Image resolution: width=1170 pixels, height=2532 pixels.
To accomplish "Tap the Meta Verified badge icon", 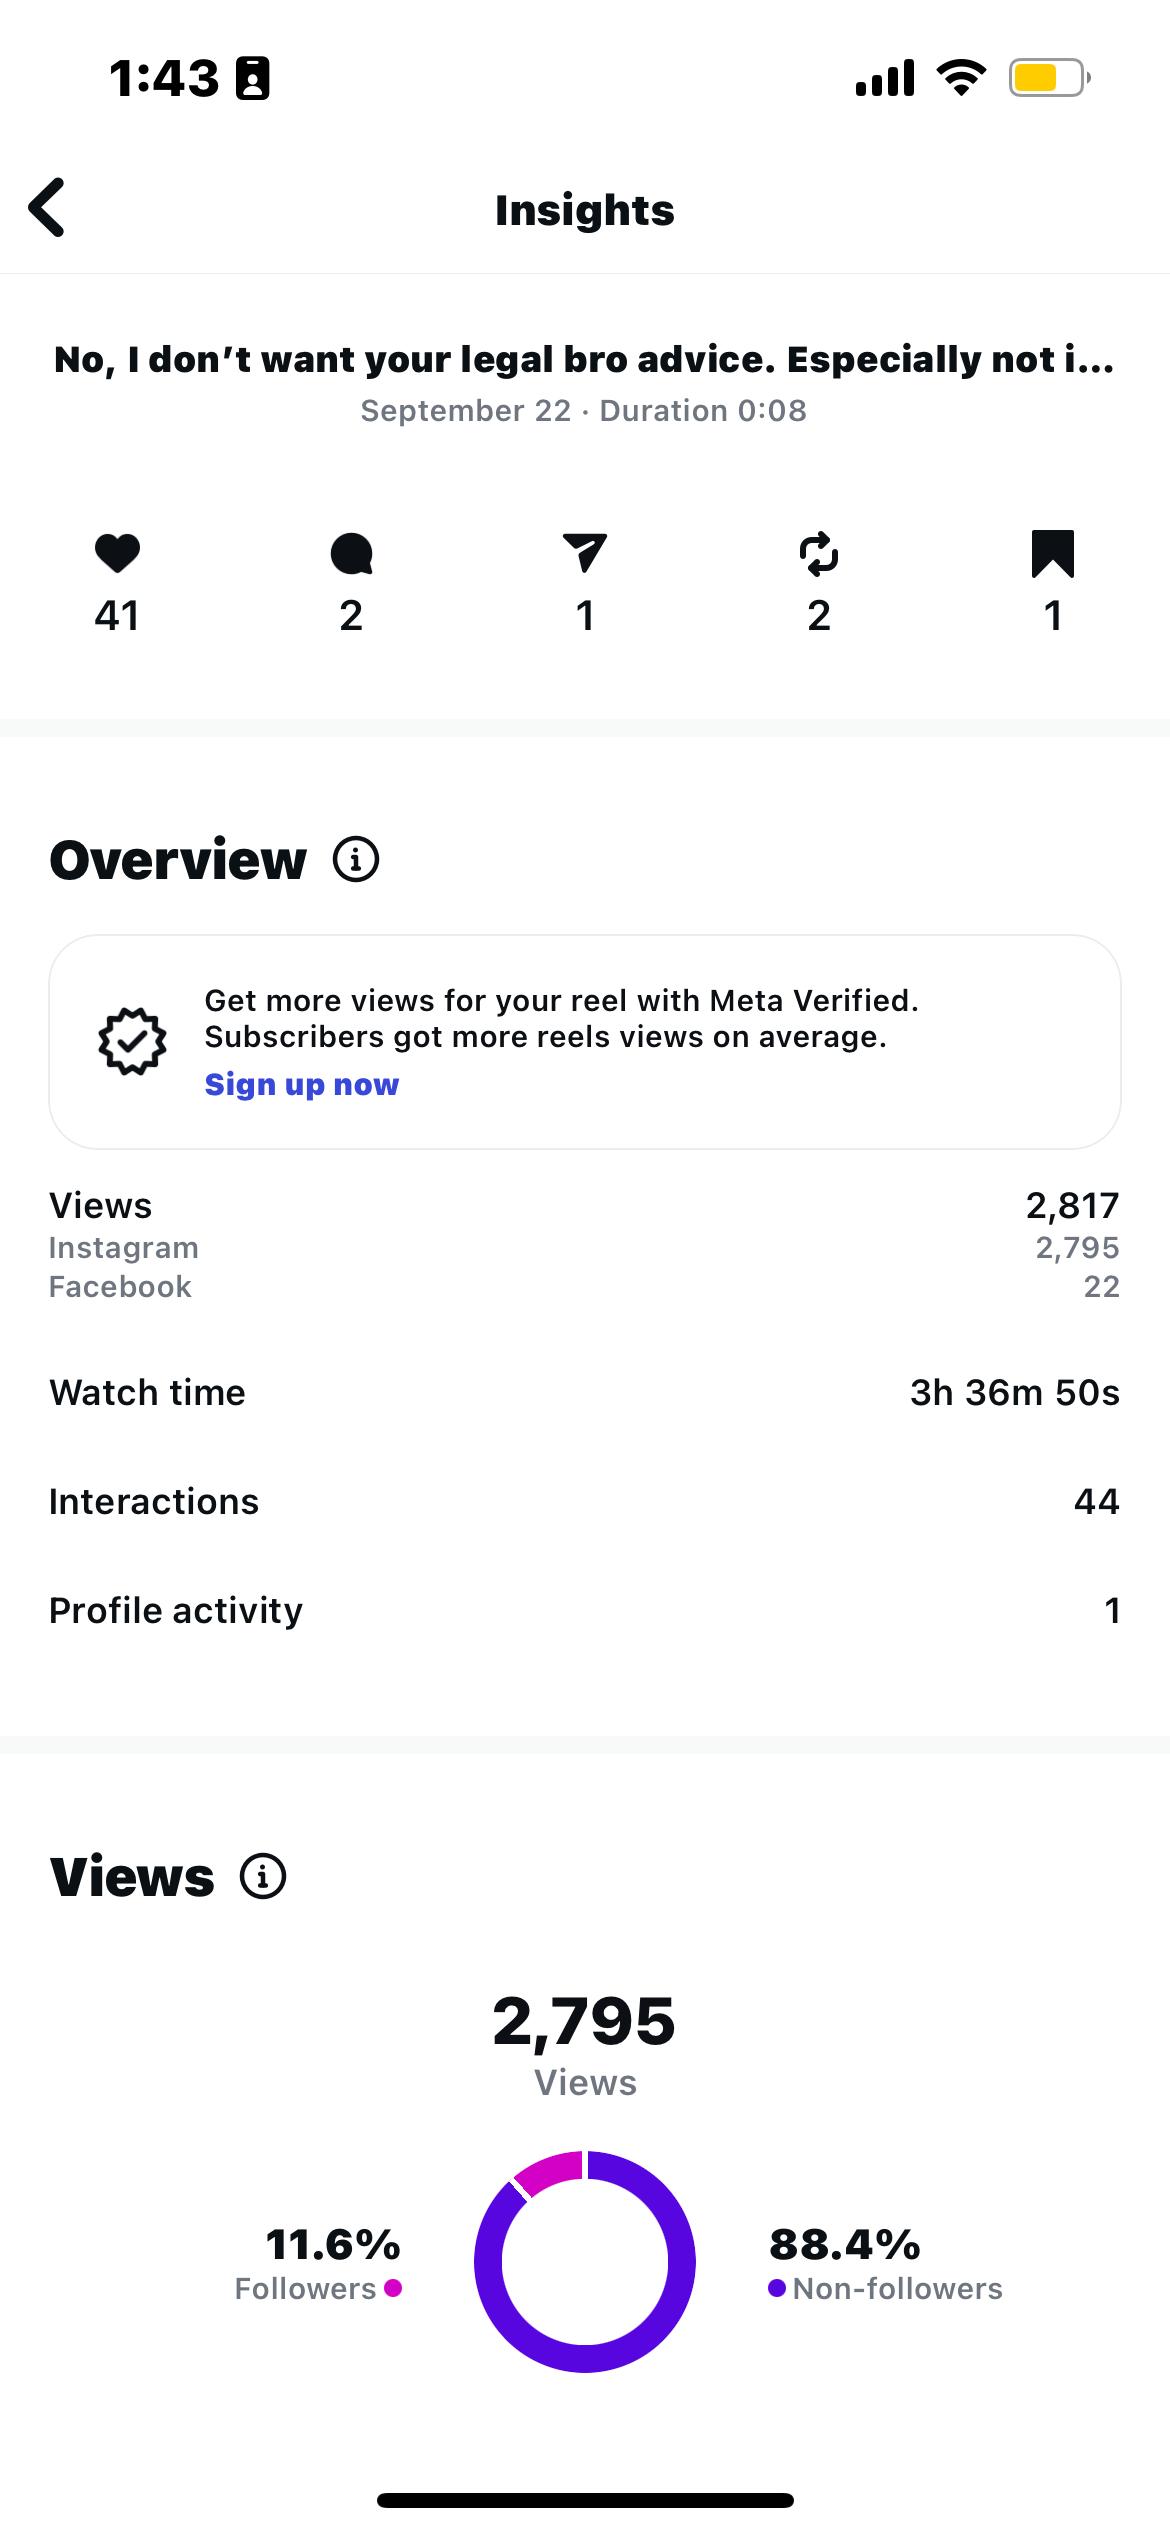I will pyautogui.click(x=132, y=1041).
